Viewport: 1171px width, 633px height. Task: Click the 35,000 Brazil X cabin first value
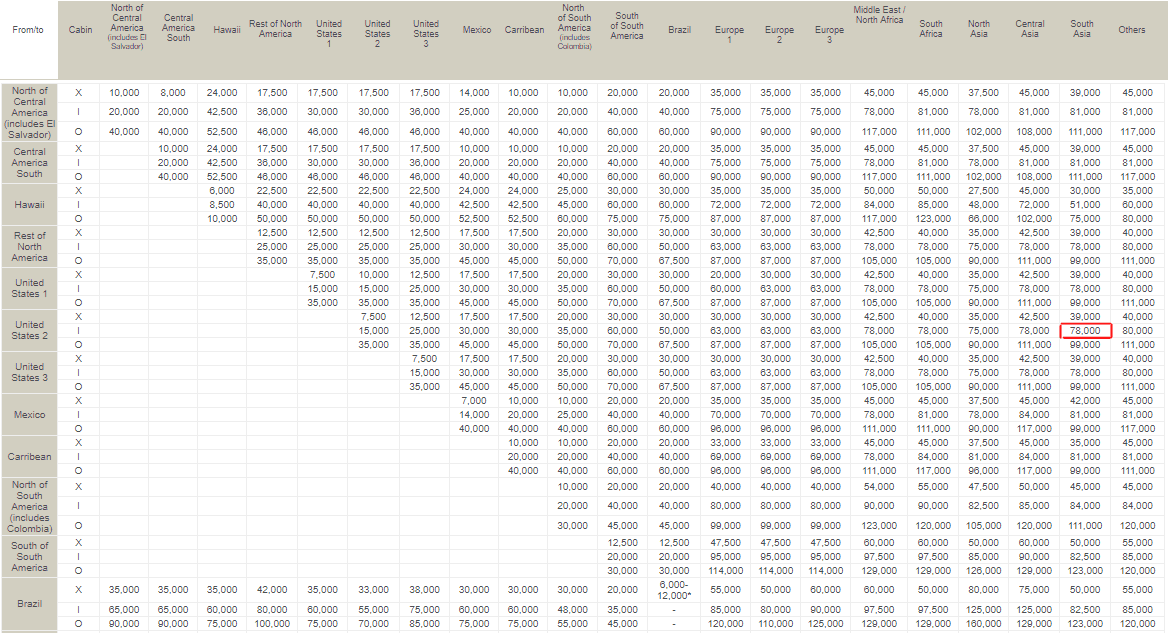127,589
